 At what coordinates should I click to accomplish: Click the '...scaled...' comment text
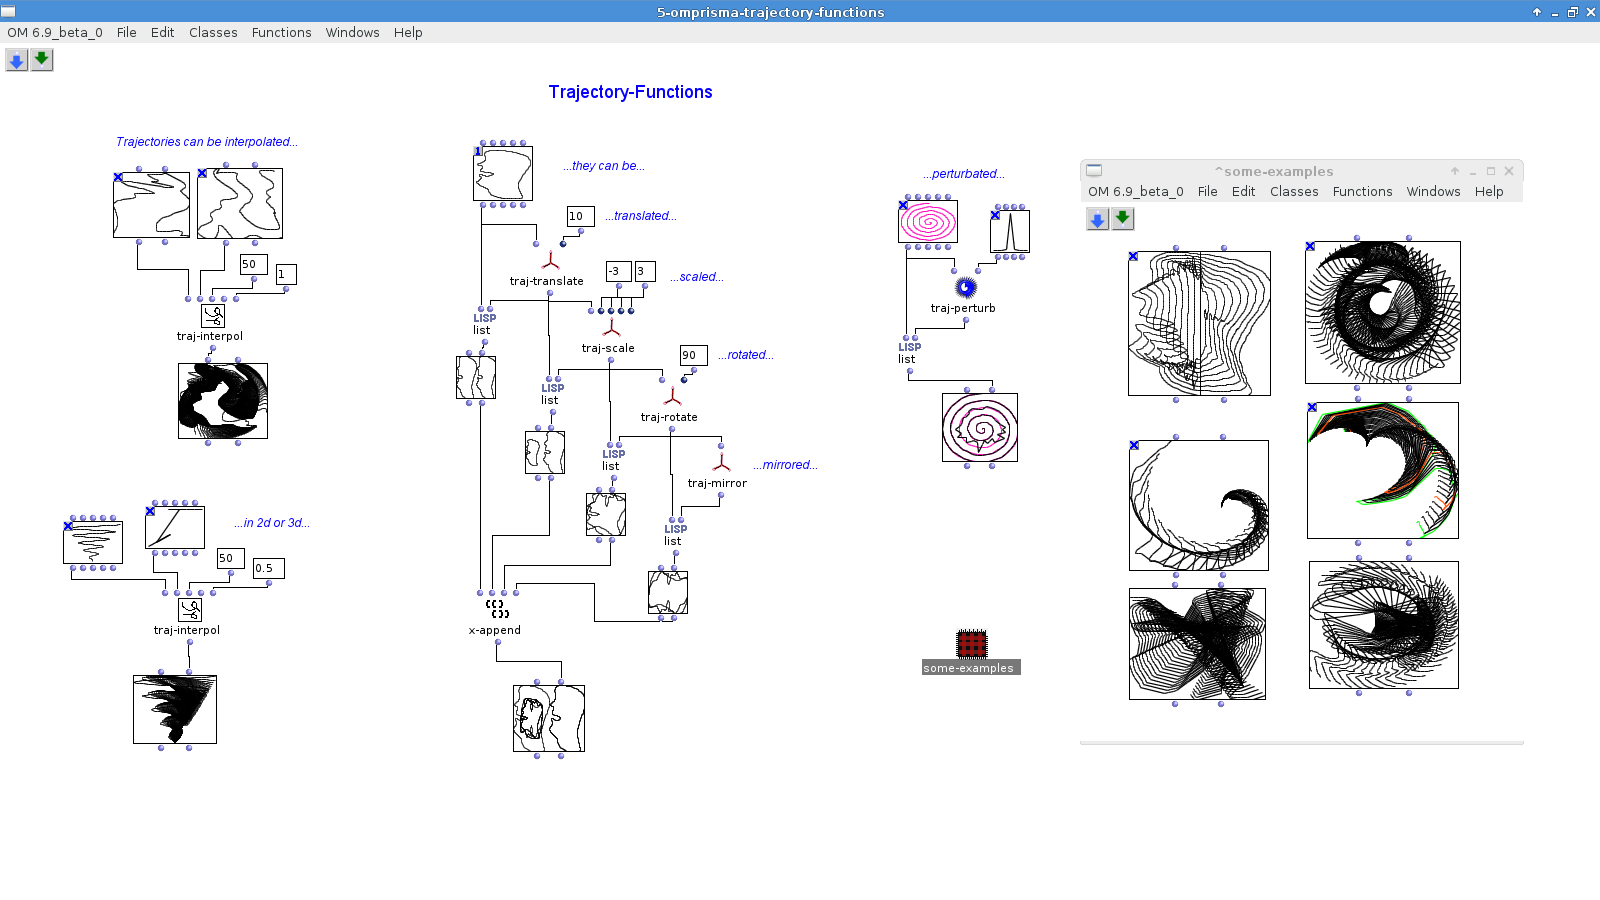pos(697,277)
